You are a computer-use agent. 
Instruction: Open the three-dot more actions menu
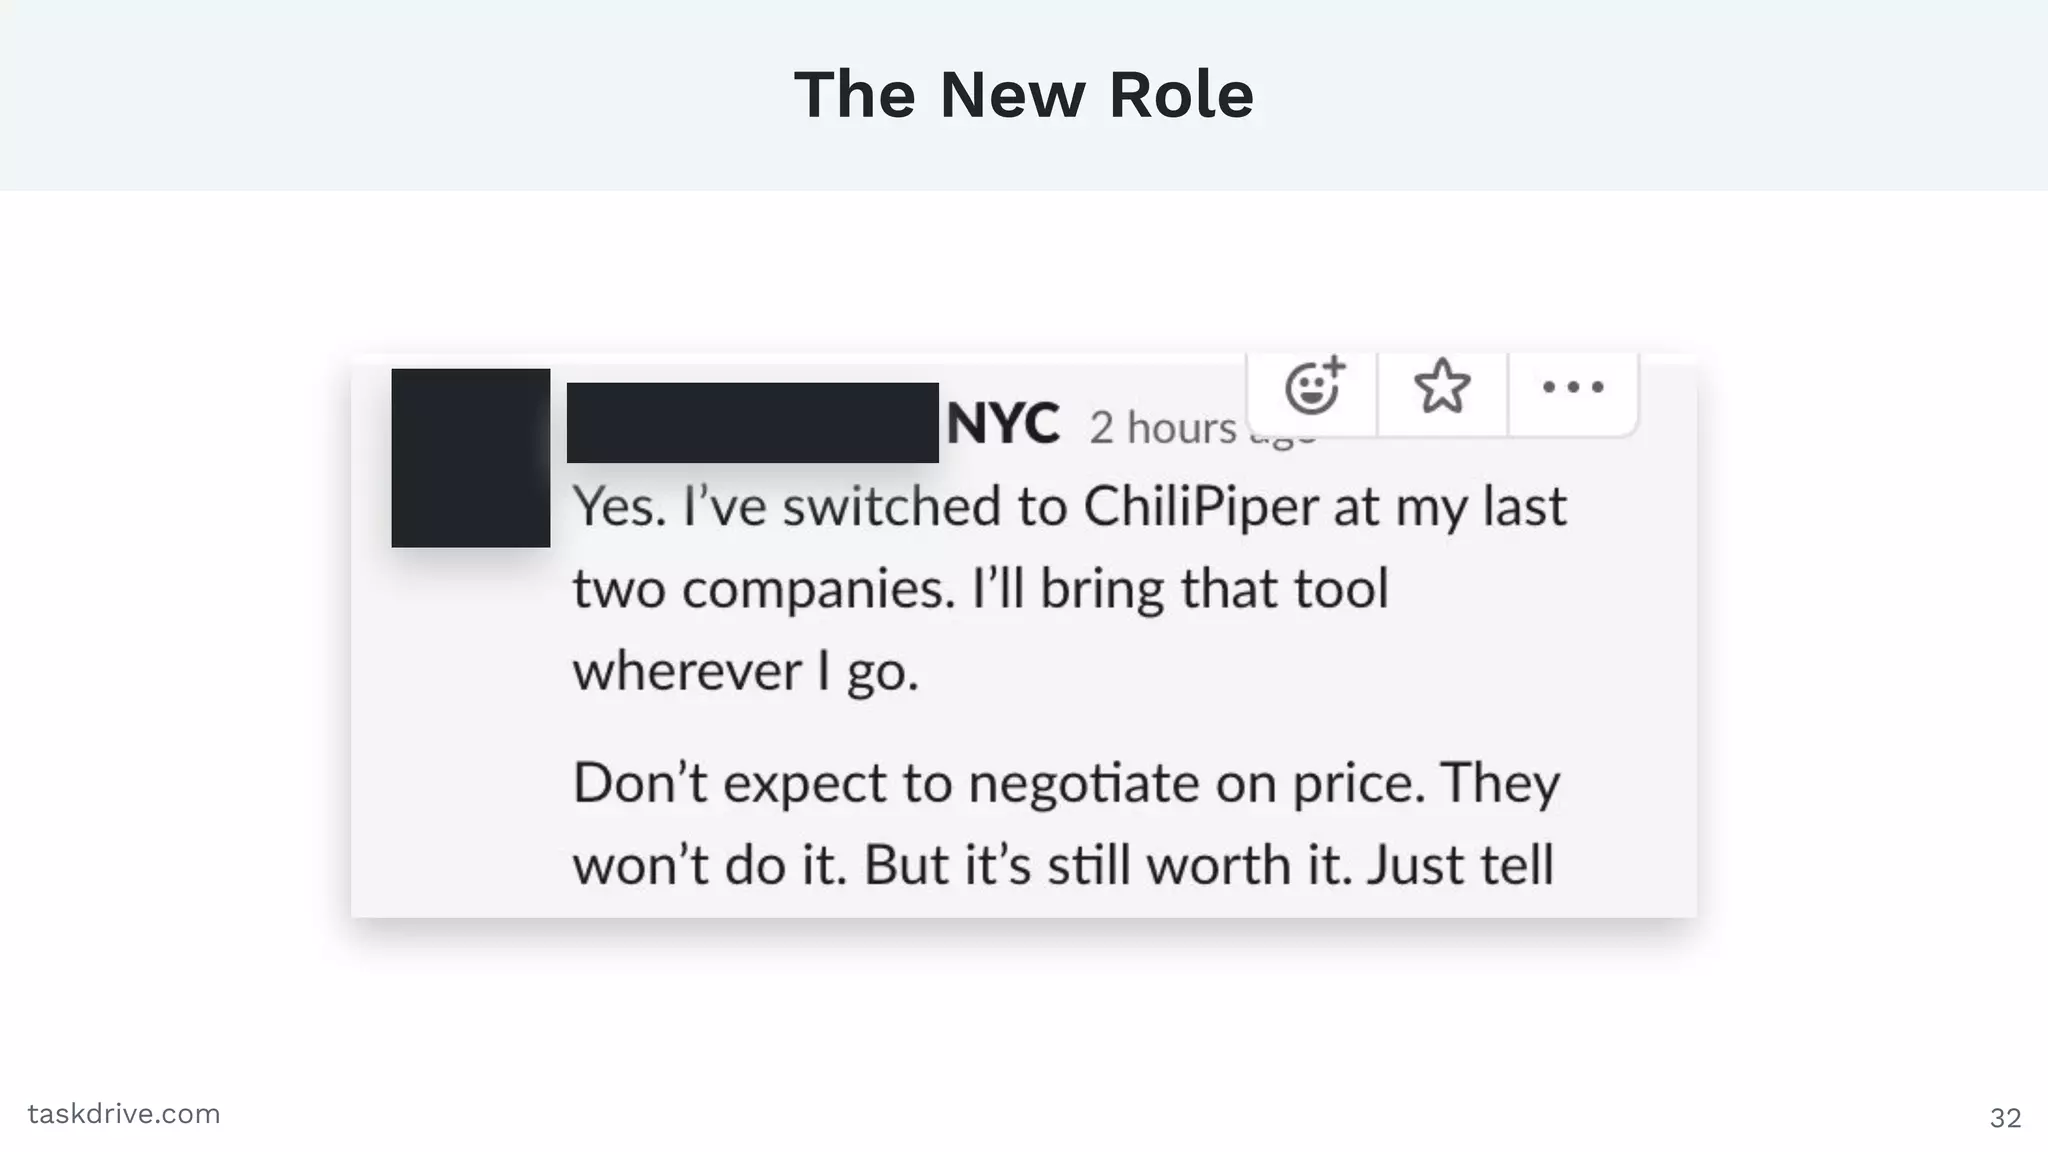(x=1572, y=387)
